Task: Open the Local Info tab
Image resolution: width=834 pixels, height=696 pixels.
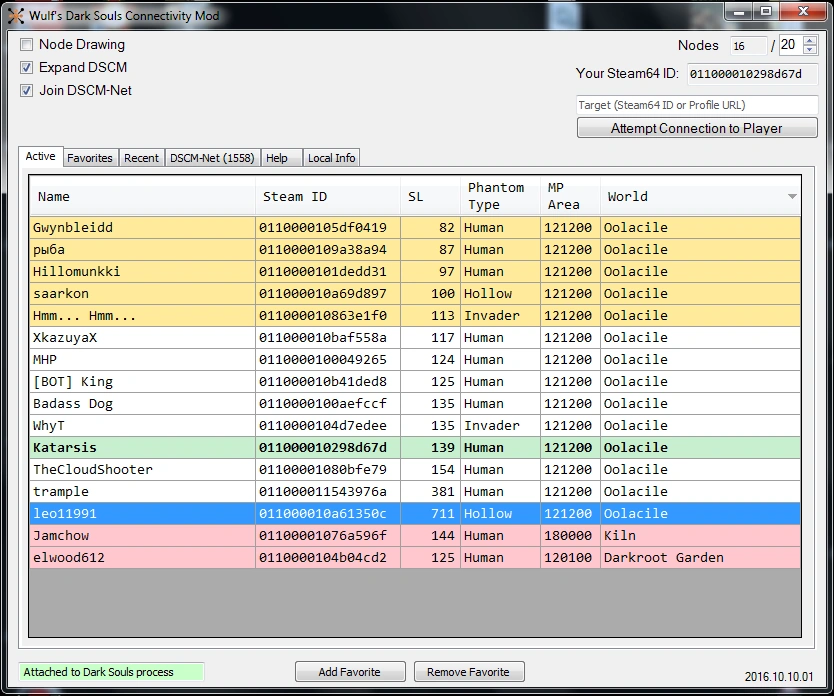Action: tap(331, 158)
